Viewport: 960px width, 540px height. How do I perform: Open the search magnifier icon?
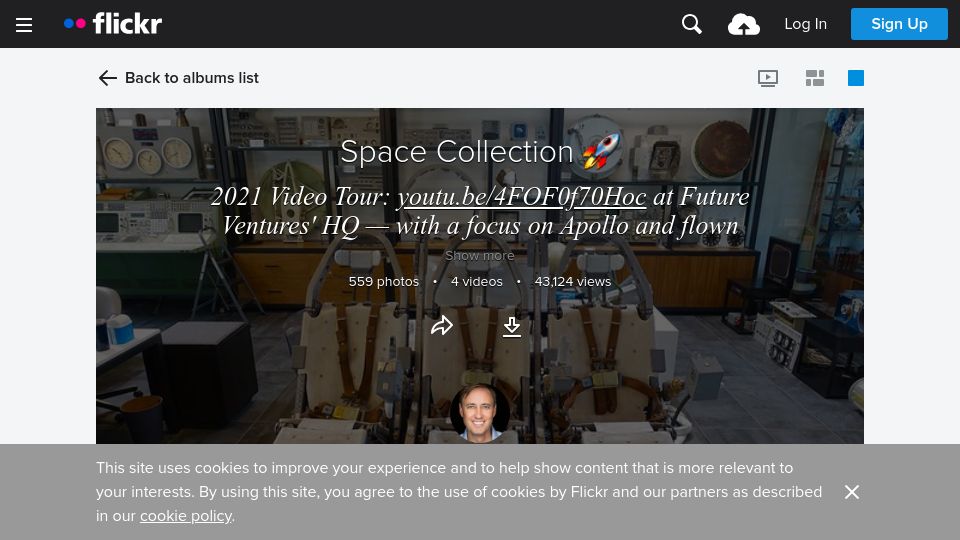click(691, 24)
